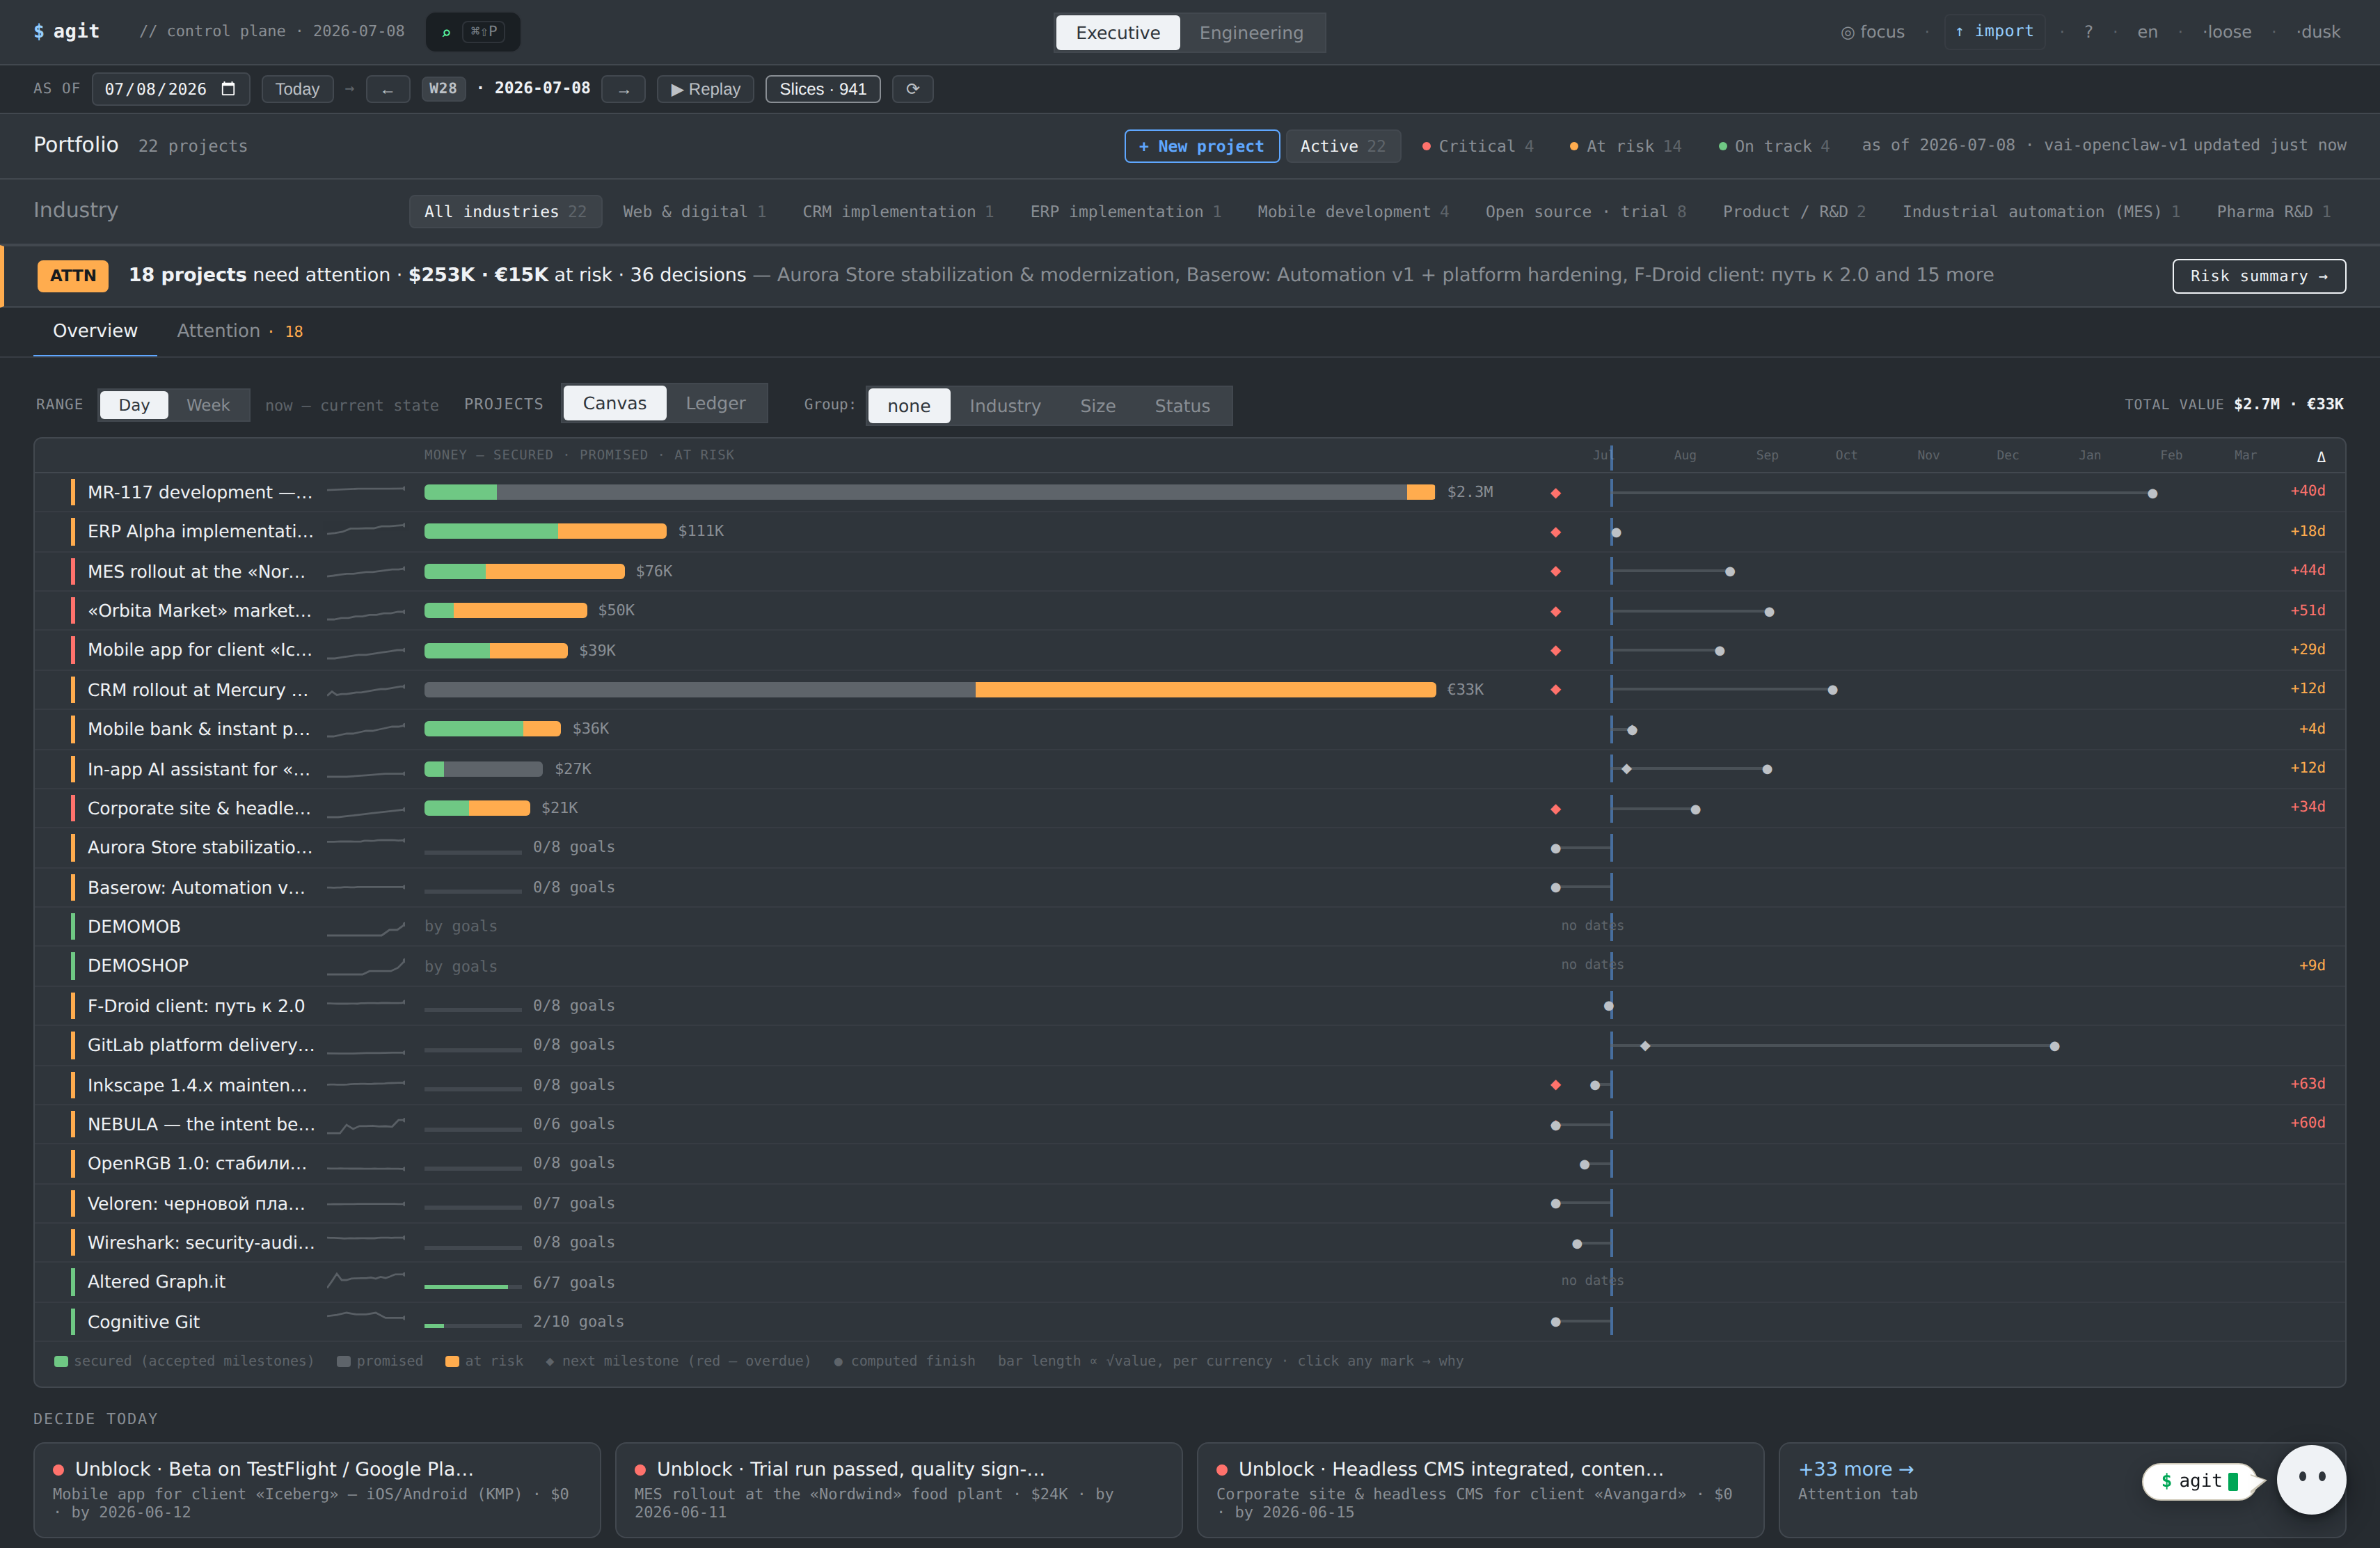Toggle dusk theme setting
The width and height of the screenshot is (2380, 1548).
coord(2318,32)
